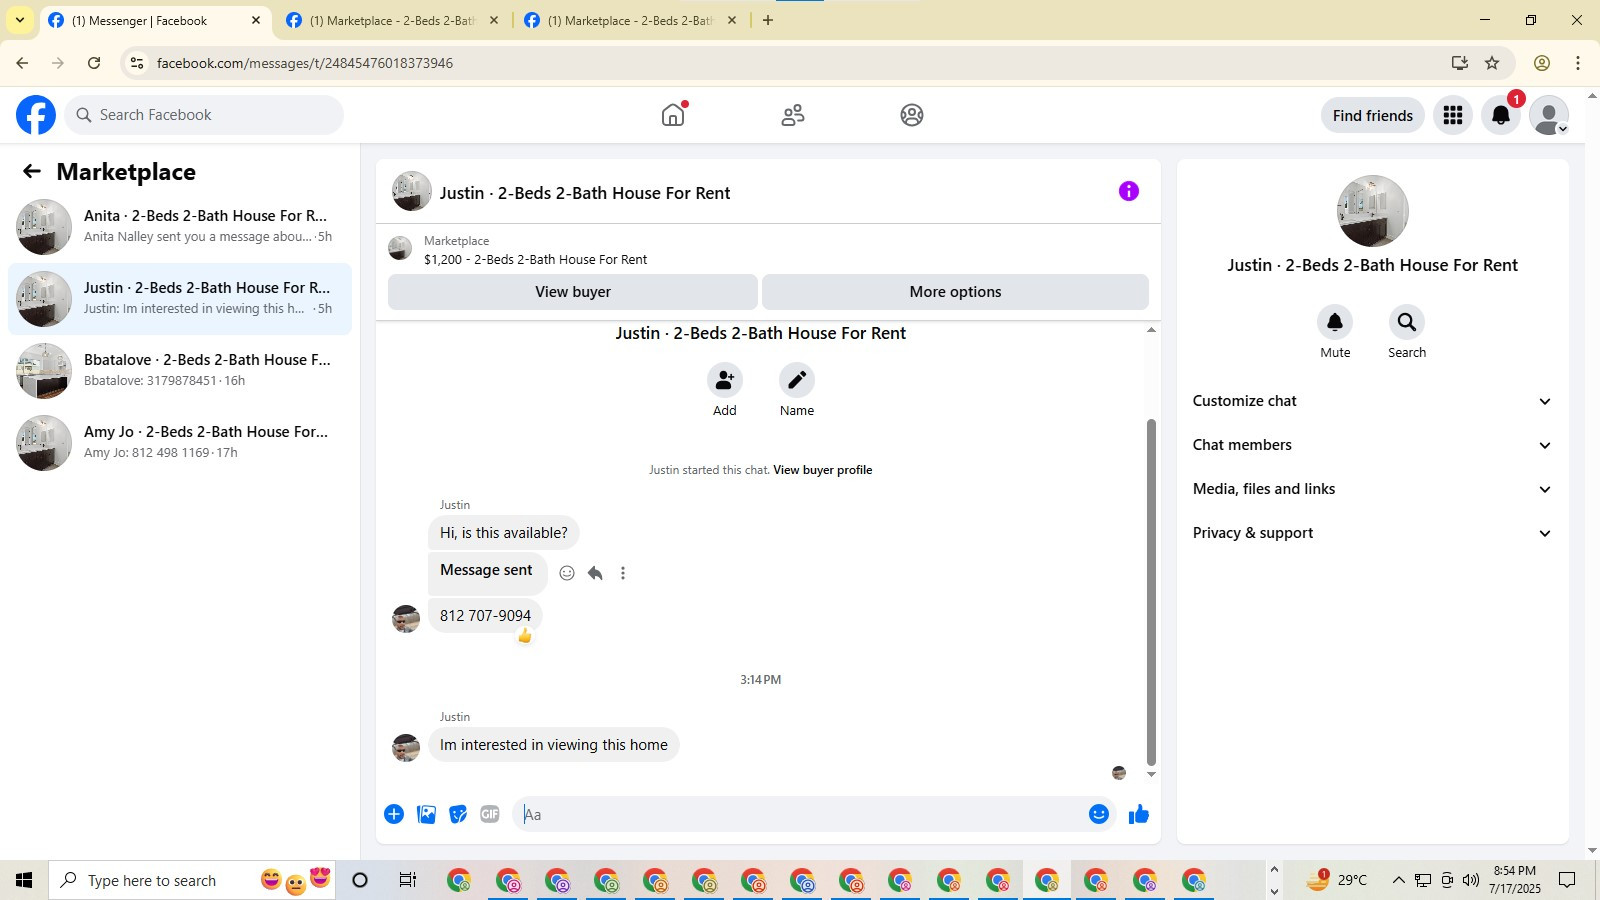The width and height of the screenshot is (1600, 900).
Task: Choose a GIF in composer
Action: pos(490,814)
